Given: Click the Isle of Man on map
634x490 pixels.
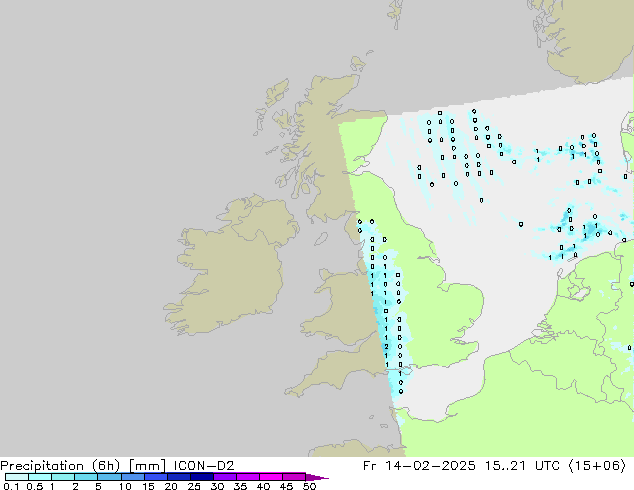Looking at the screenshot, I should point(321,239).
